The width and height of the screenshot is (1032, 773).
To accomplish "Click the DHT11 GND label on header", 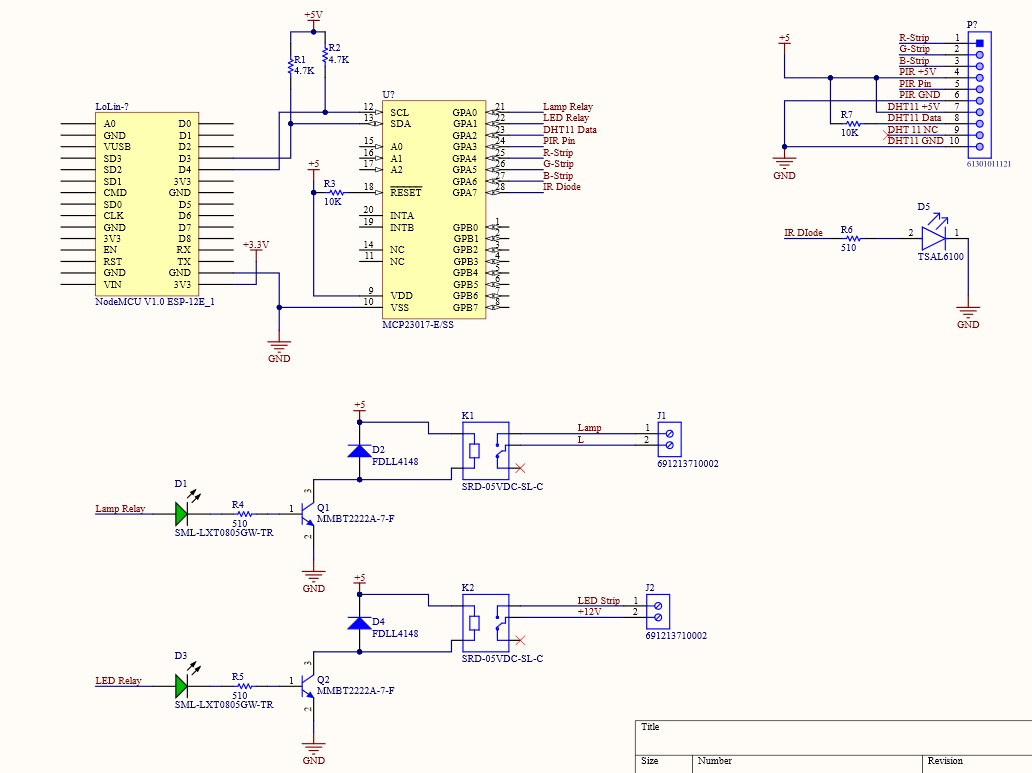I will pos(916,140).
